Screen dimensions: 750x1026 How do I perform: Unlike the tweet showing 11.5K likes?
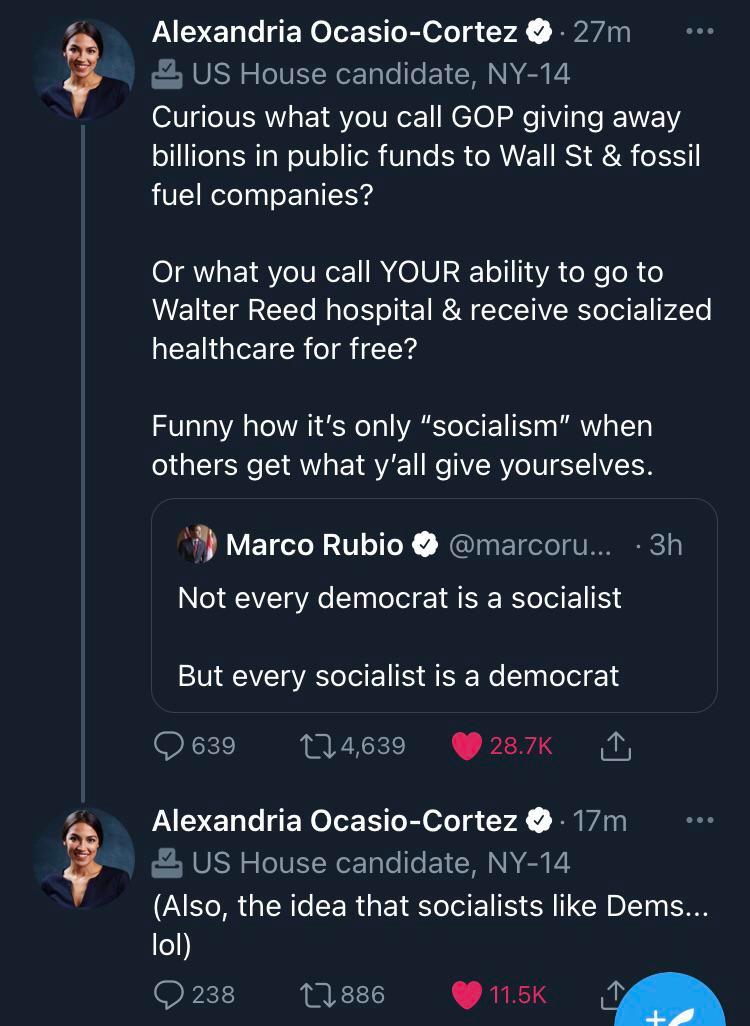467,995
